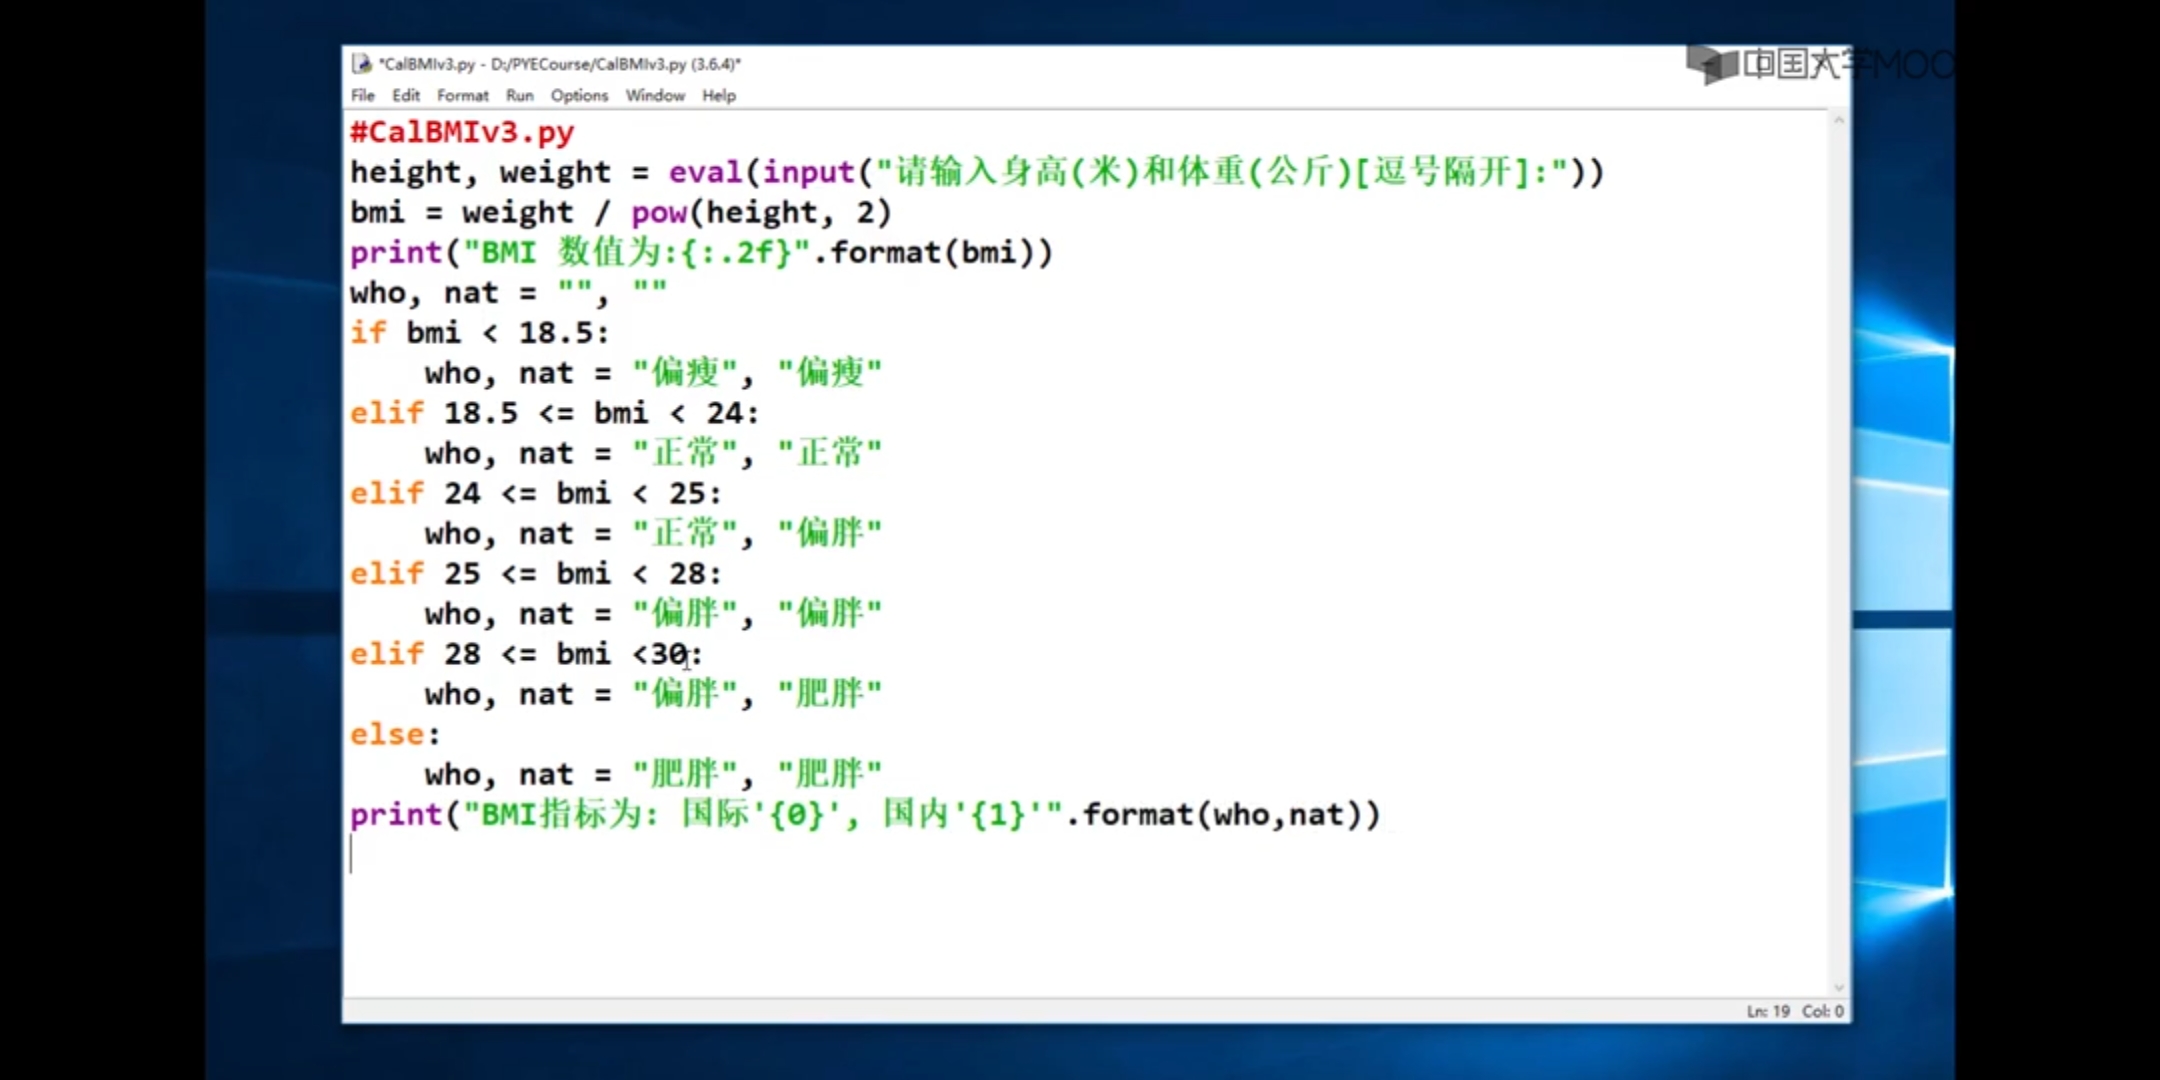Click the vertical scrollbar track

[x=1838, y=550]
